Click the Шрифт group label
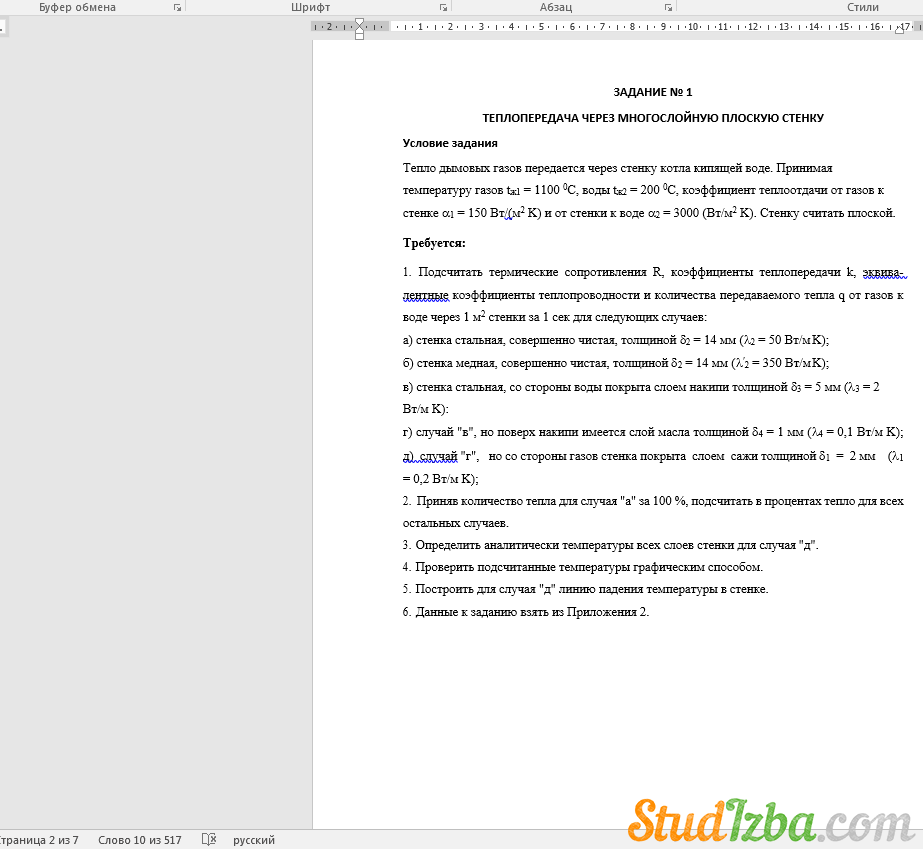The image size is (923, 849). click(x=310, y=7)
